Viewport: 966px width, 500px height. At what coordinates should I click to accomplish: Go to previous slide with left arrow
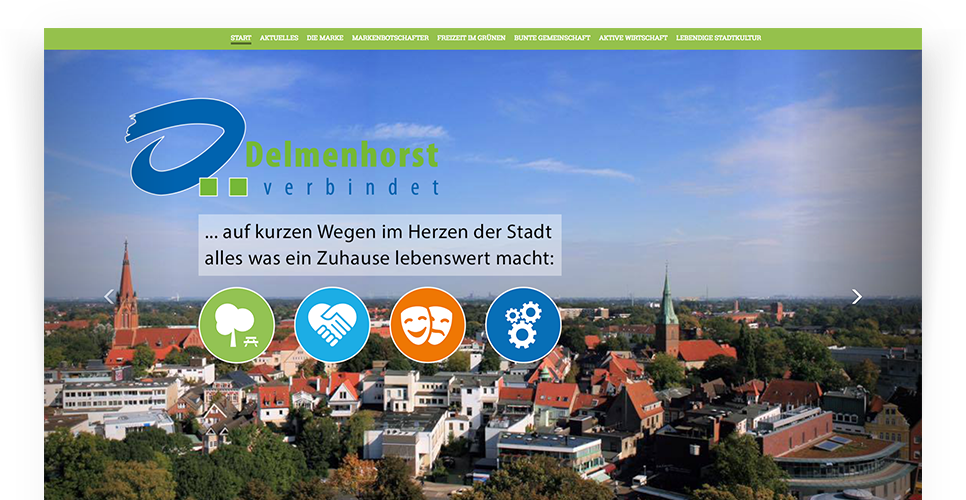point(109,297)
